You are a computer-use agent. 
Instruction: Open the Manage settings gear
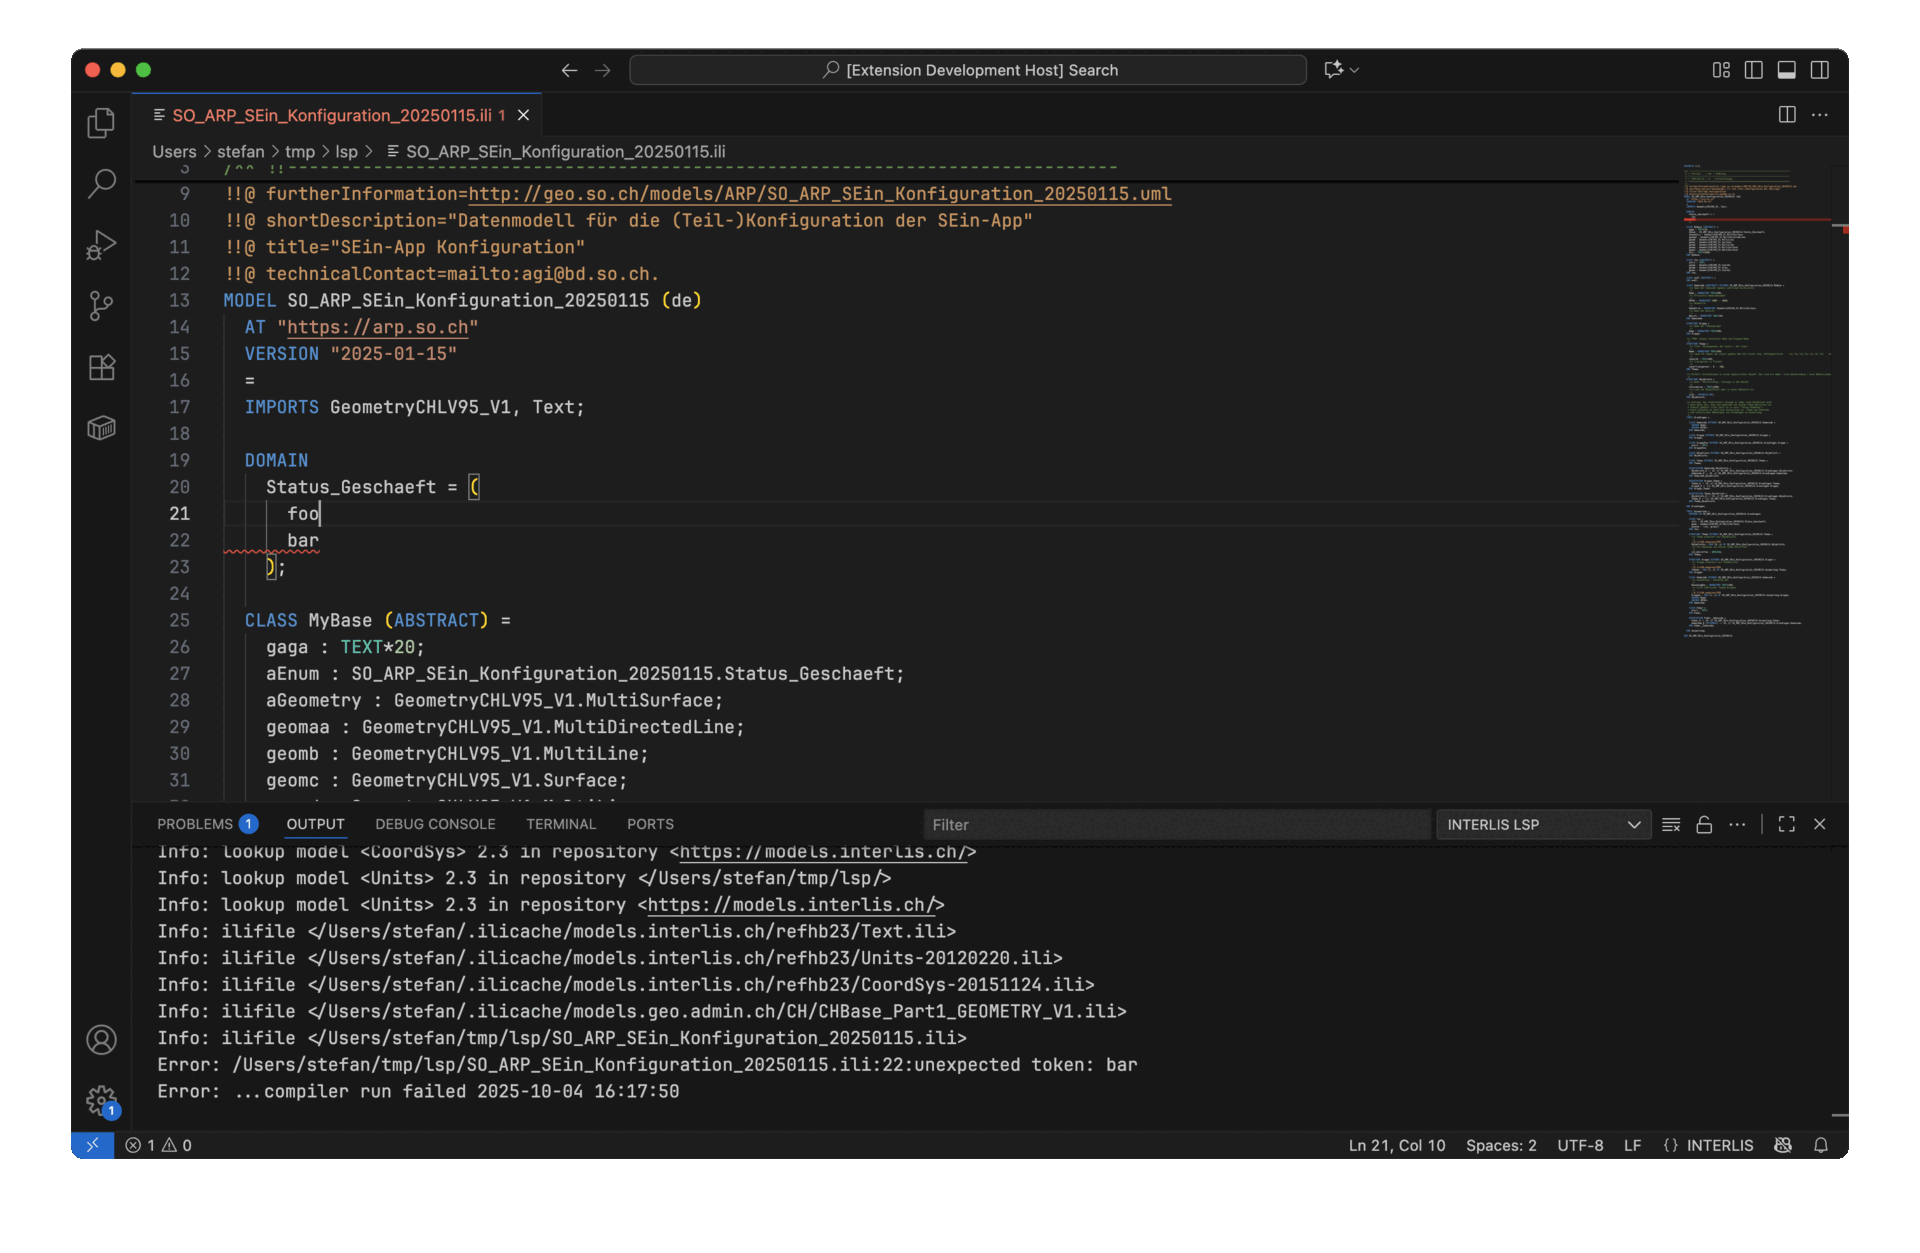[101, 1101]
